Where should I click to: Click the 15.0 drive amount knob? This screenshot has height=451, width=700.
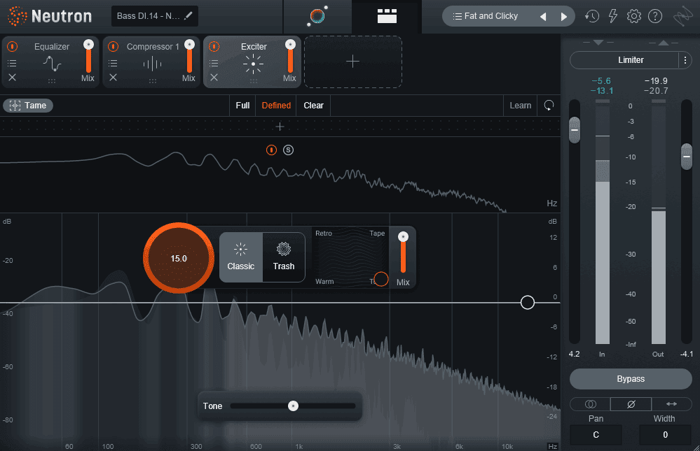click(x=179, y=258)
